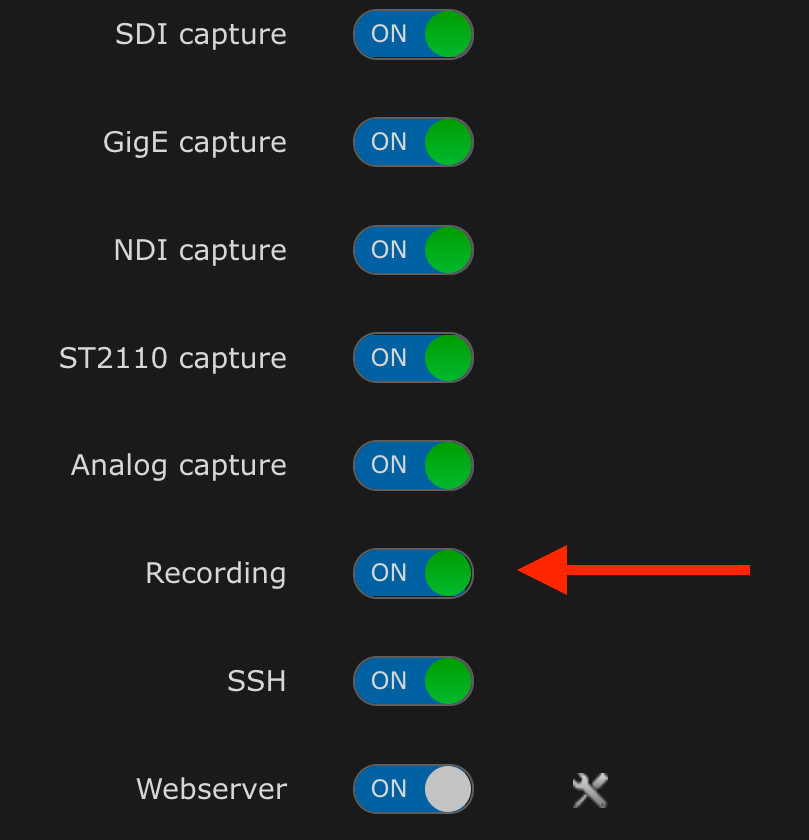Click the gray knob on Webserver switch

pos(447,789)
